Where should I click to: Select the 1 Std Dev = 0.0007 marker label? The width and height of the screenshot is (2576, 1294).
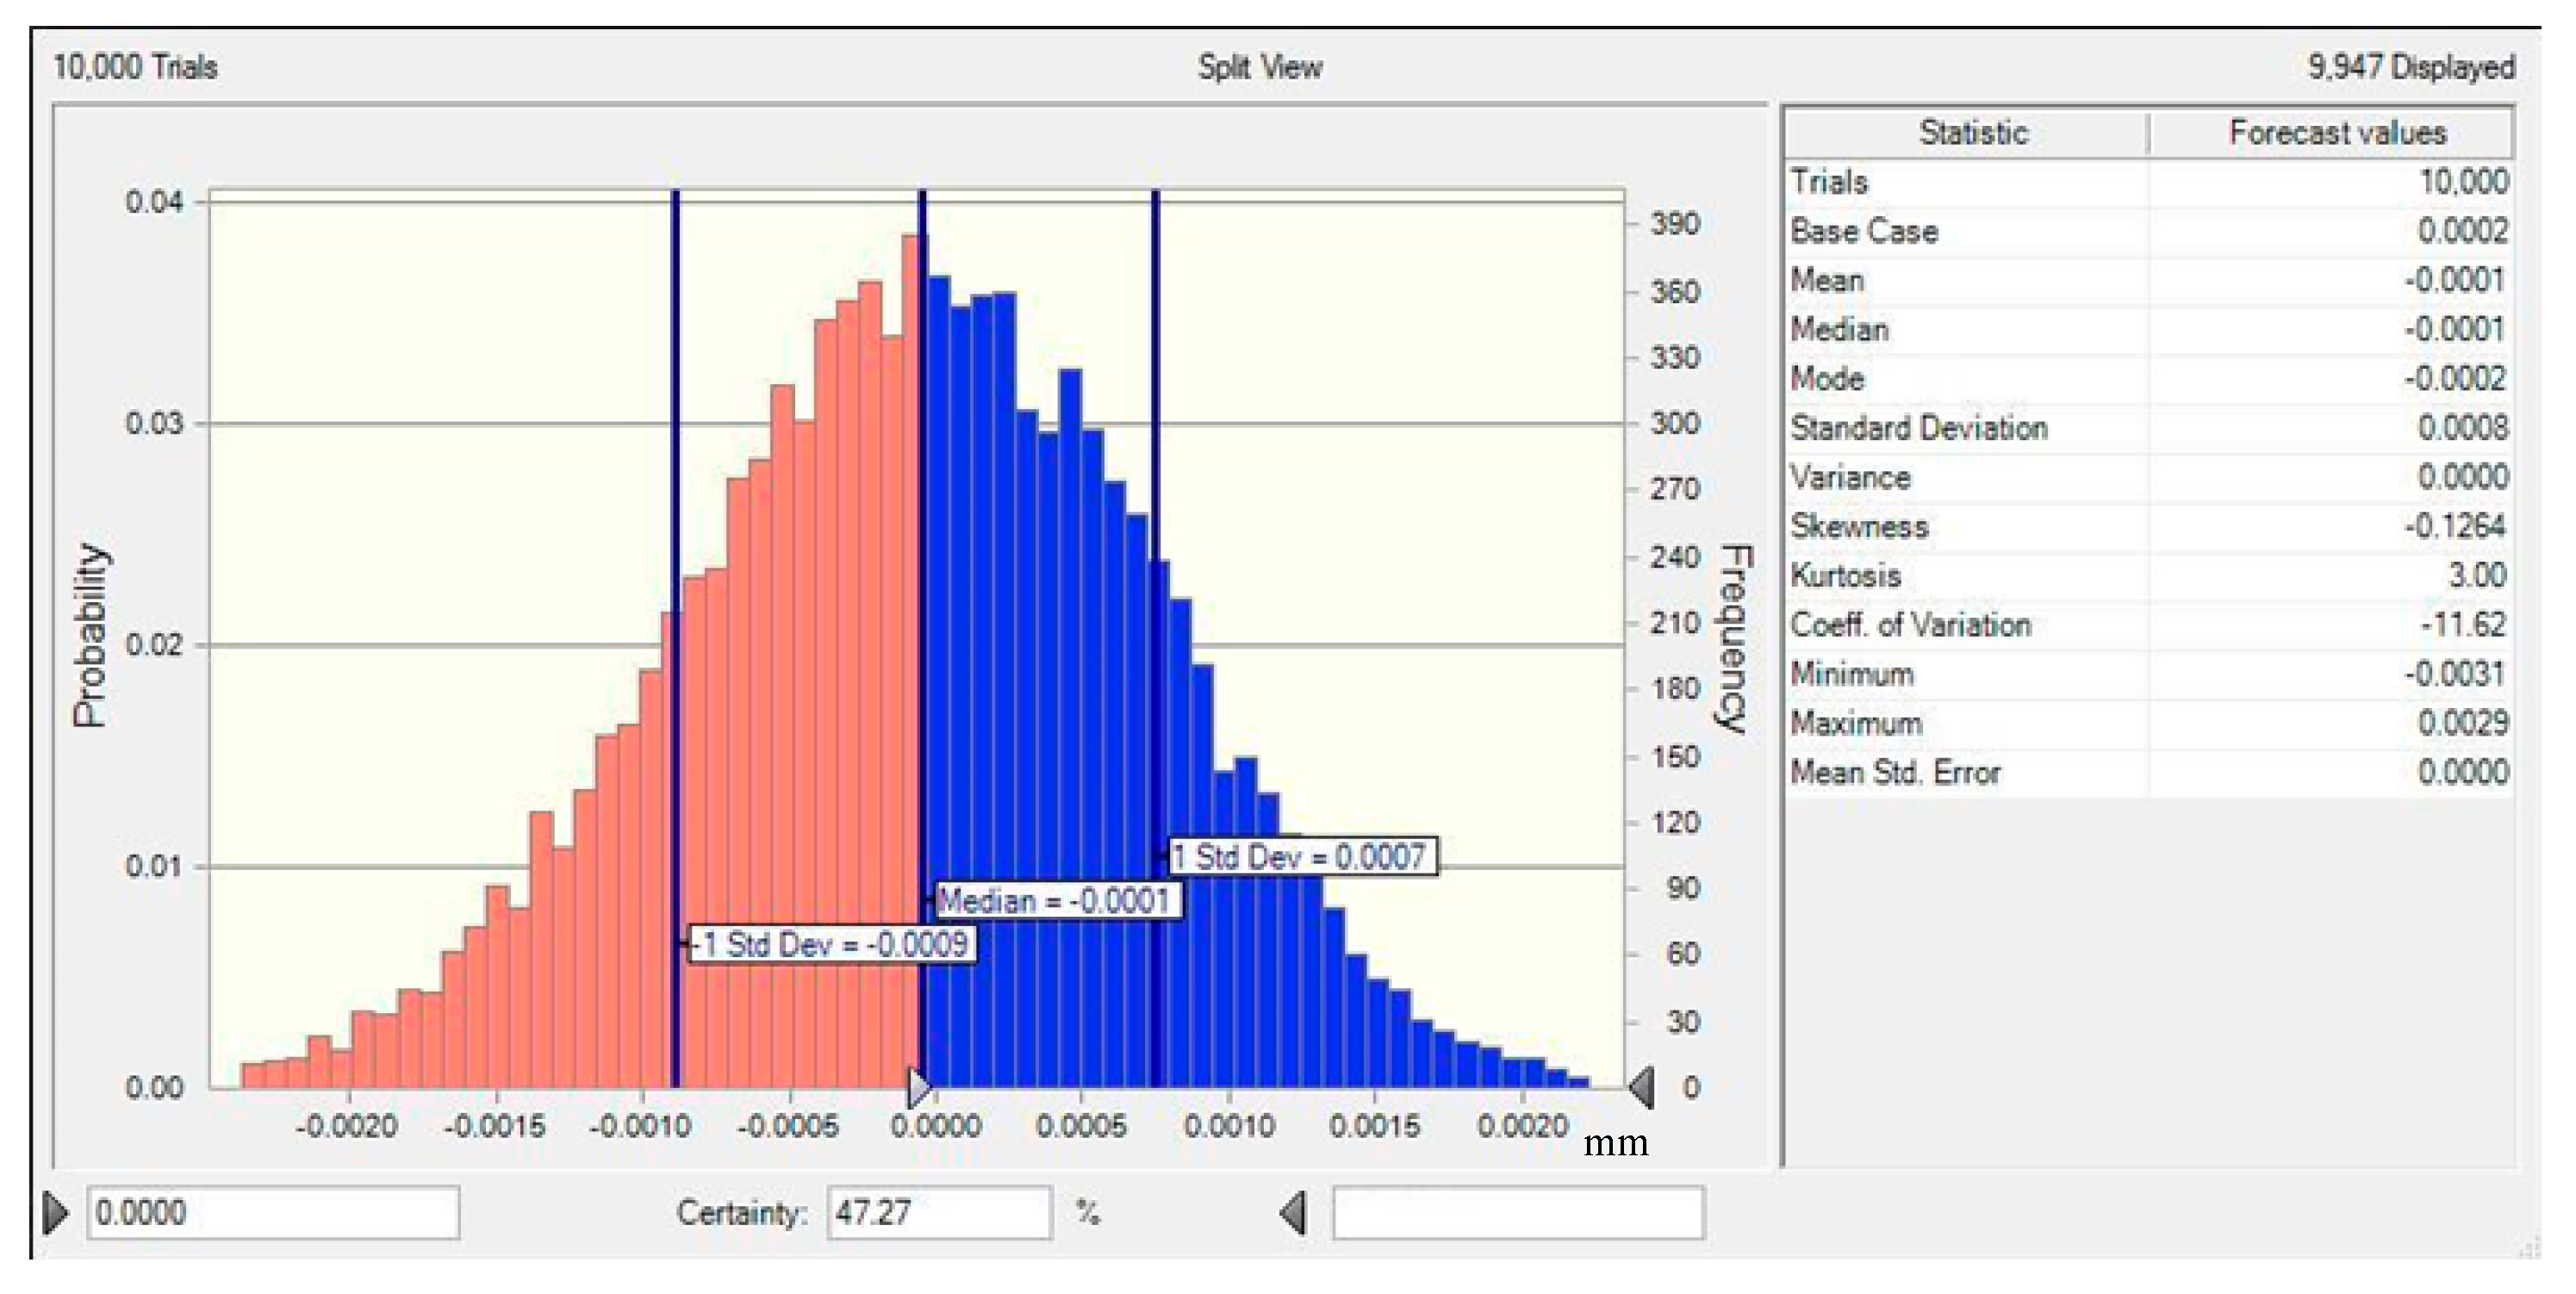coord(1301,856)
